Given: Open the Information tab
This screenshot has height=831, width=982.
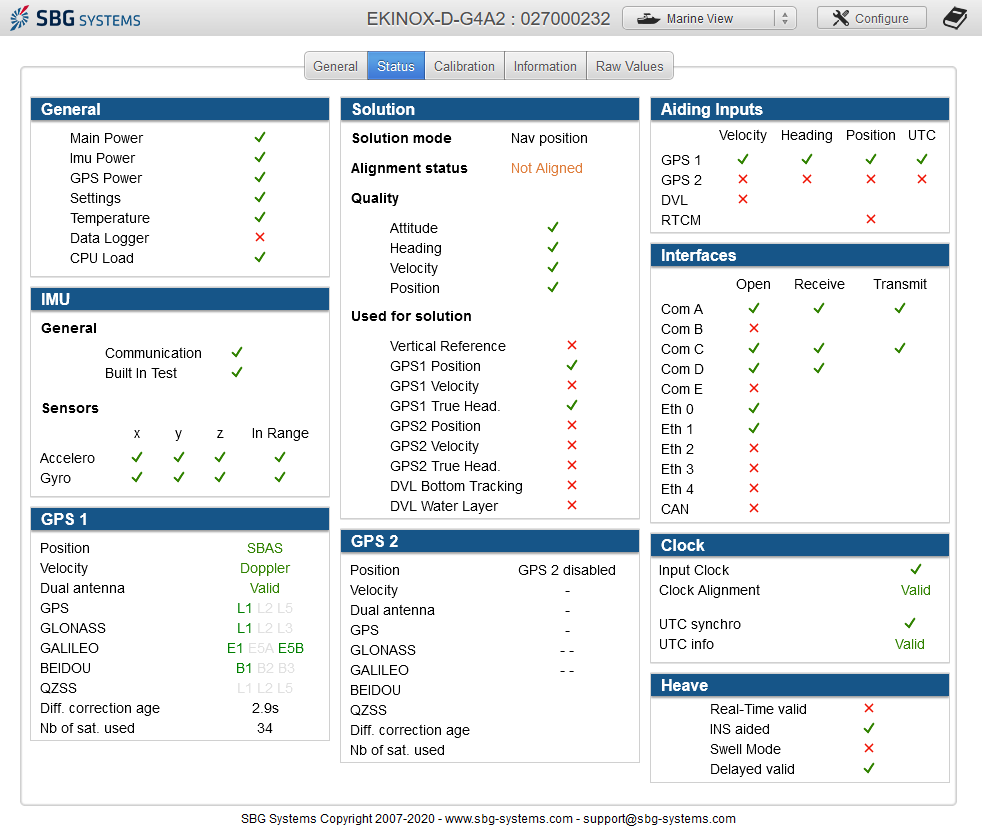Looking at the screenshot, I should pos(545,66).
